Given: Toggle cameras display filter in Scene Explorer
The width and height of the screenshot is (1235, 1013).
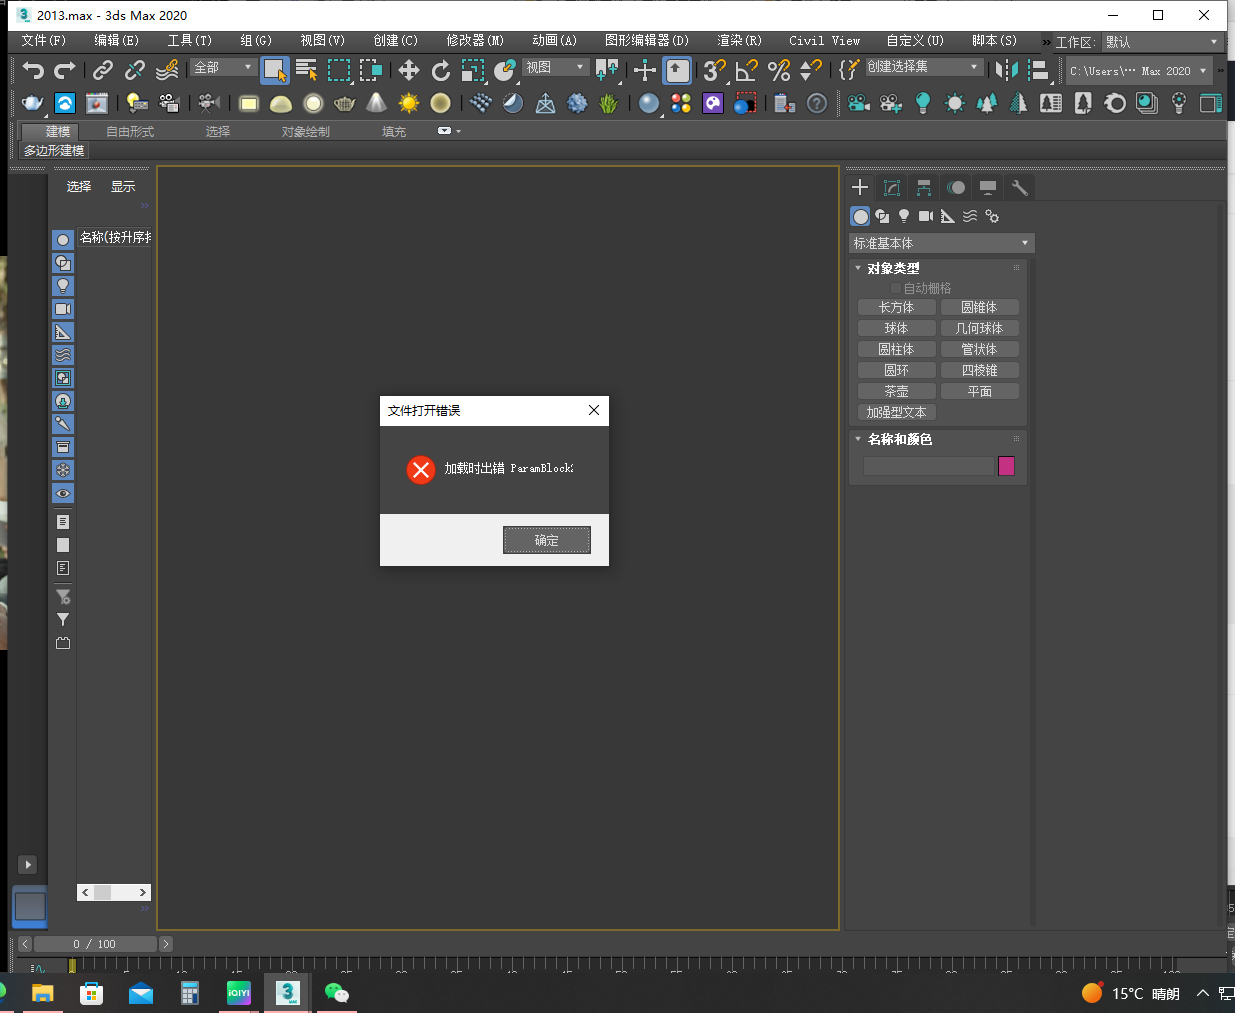Looking at the screenshot, I should [63, 309].
